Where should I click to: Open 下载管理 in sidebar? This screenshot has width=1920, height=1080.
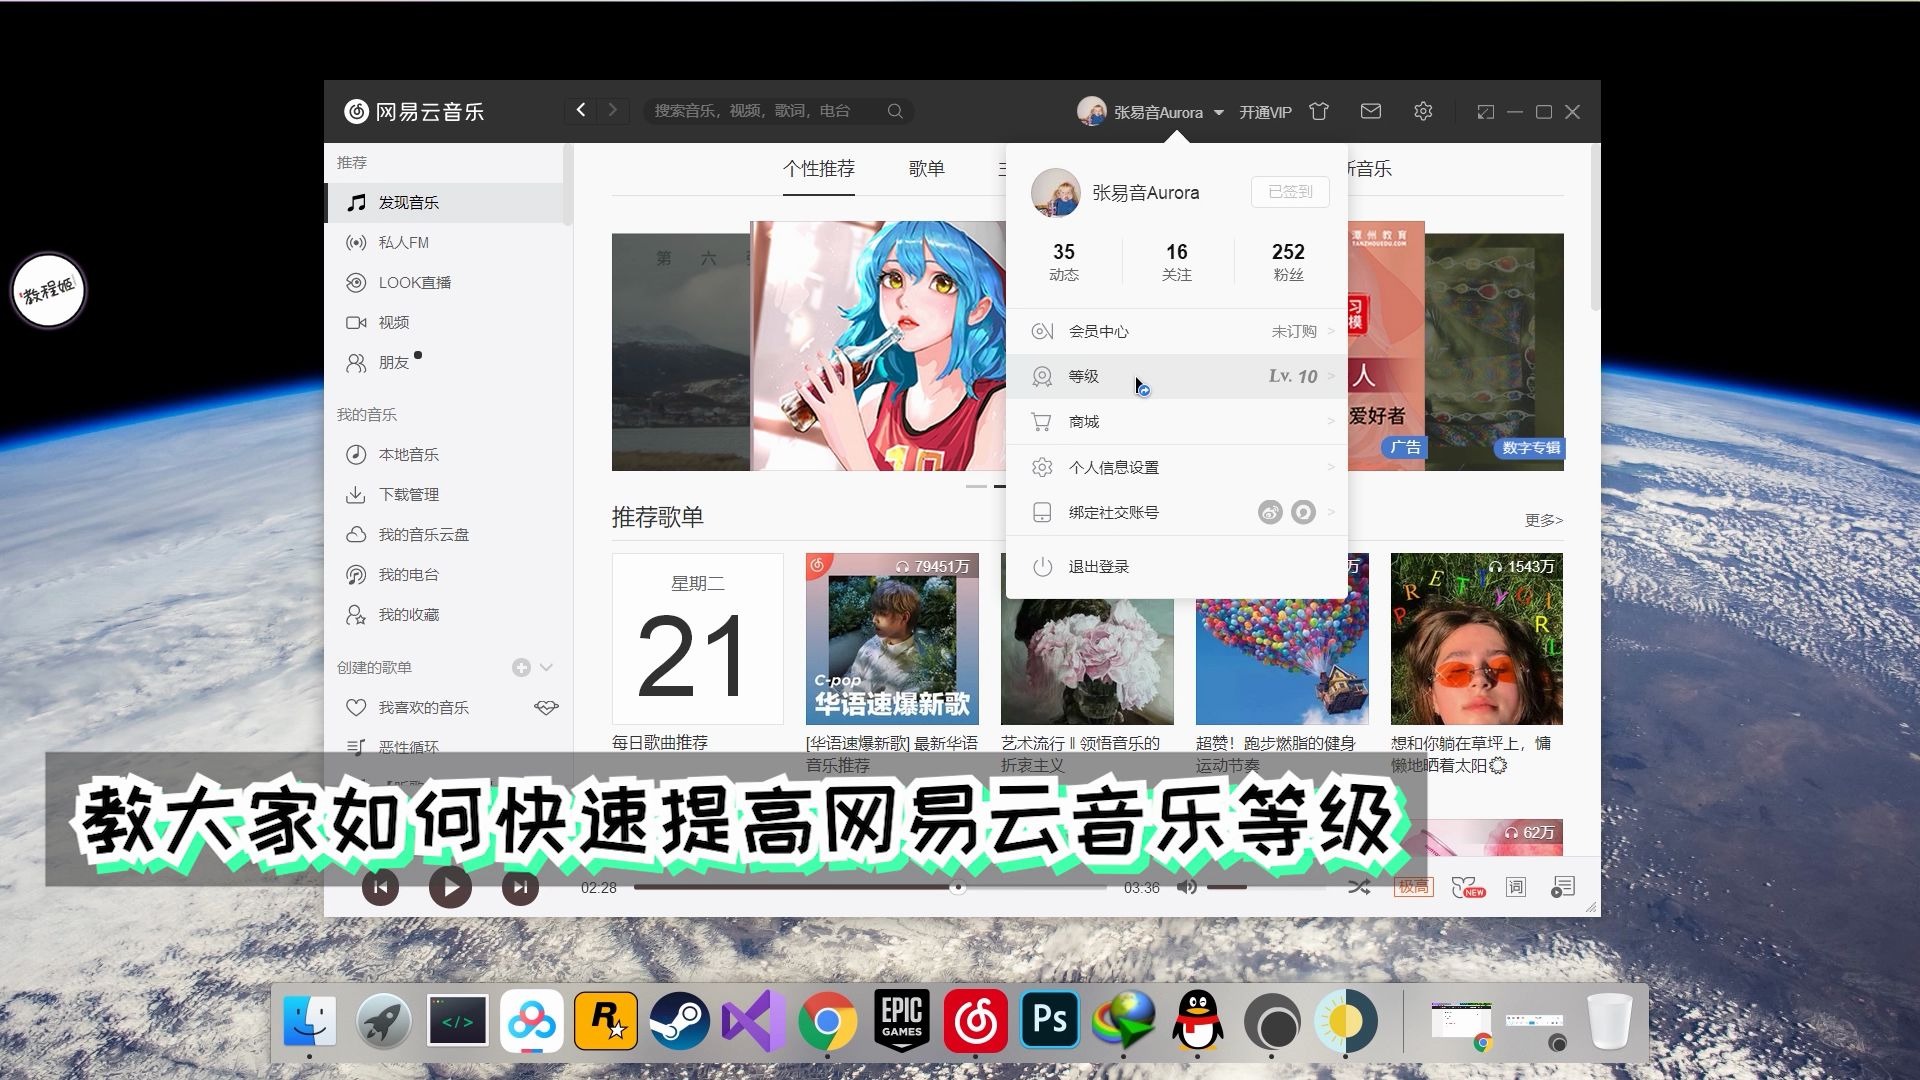[446, 494]
